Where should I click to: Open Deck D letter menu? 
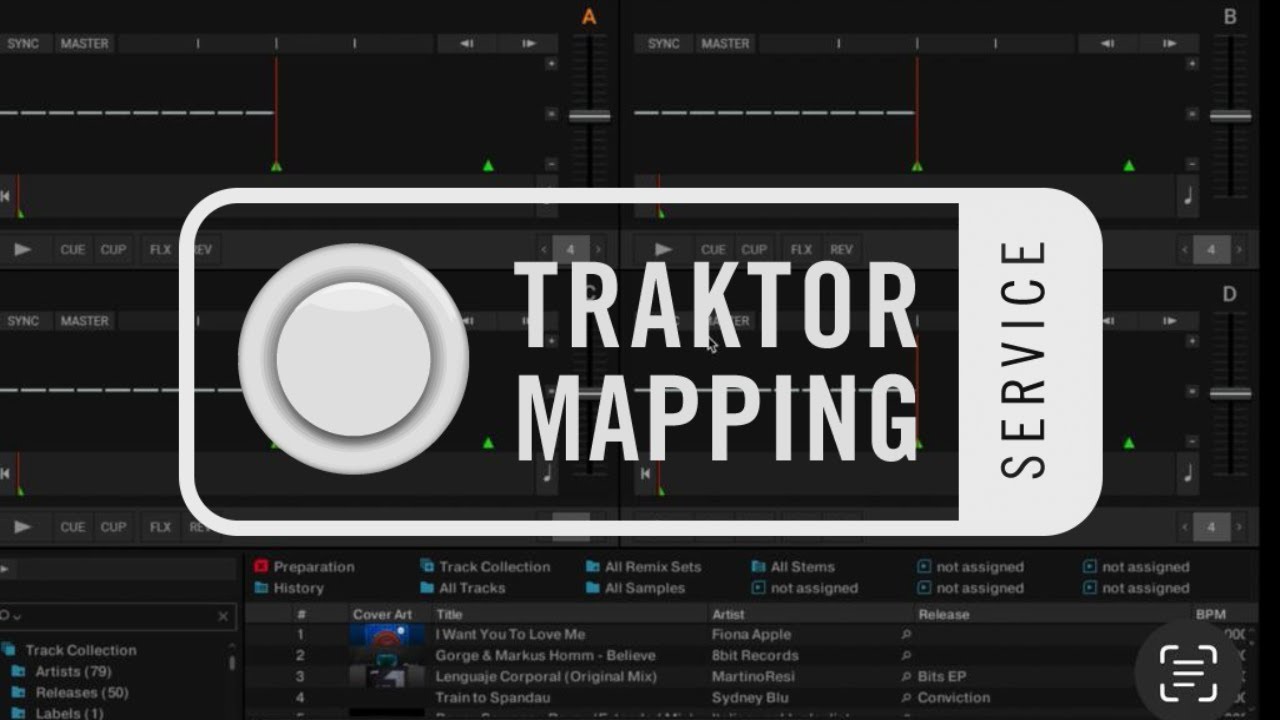pyautogui.click(x=1230, y=294)
